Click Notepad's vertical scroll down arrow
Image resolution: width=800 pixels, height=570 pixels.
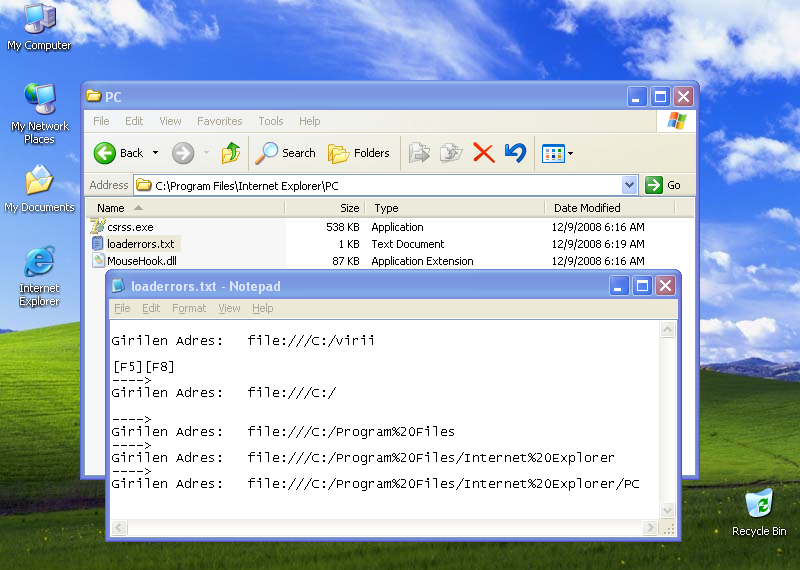click(667, 510)
